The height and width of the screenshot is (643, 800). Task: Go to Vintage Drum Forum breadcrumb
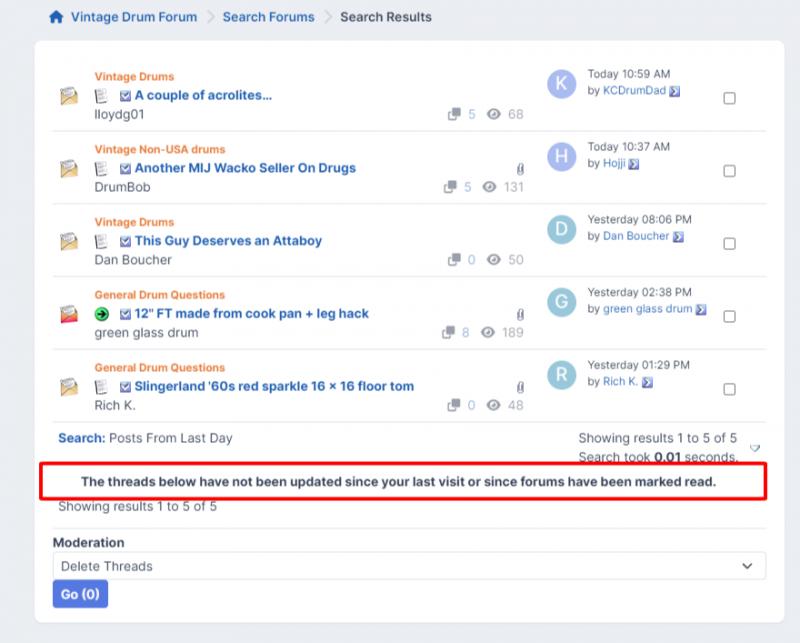tap(134, 17)
